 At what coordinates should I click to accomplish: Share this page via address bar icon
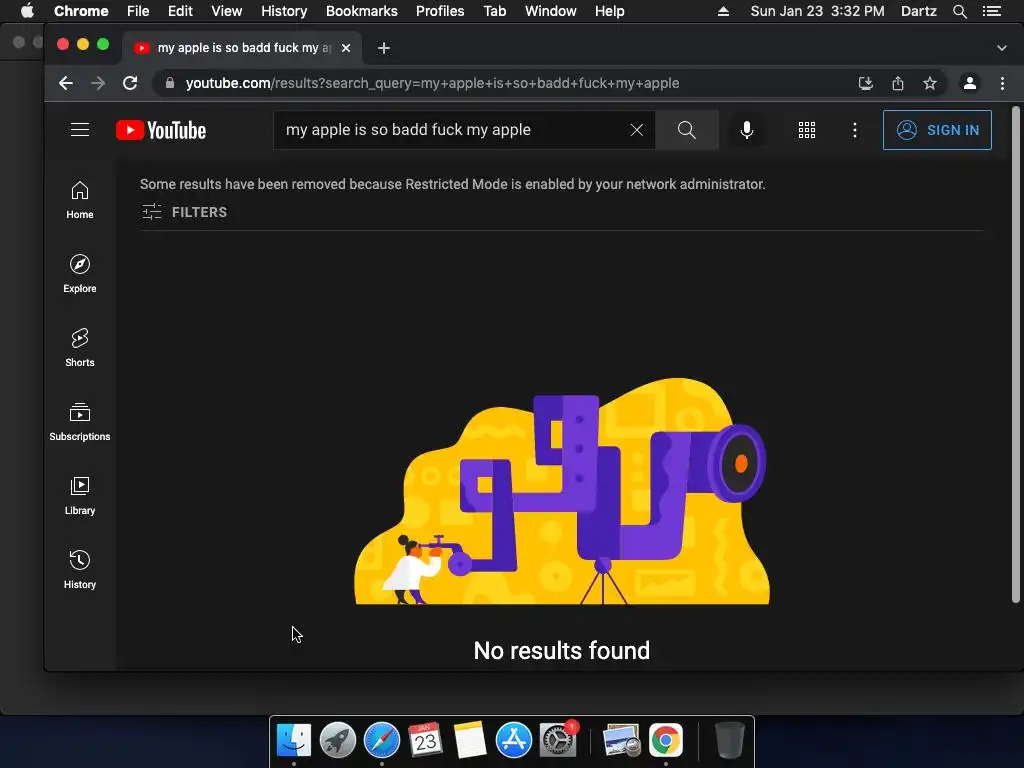[x=898, y=83]
